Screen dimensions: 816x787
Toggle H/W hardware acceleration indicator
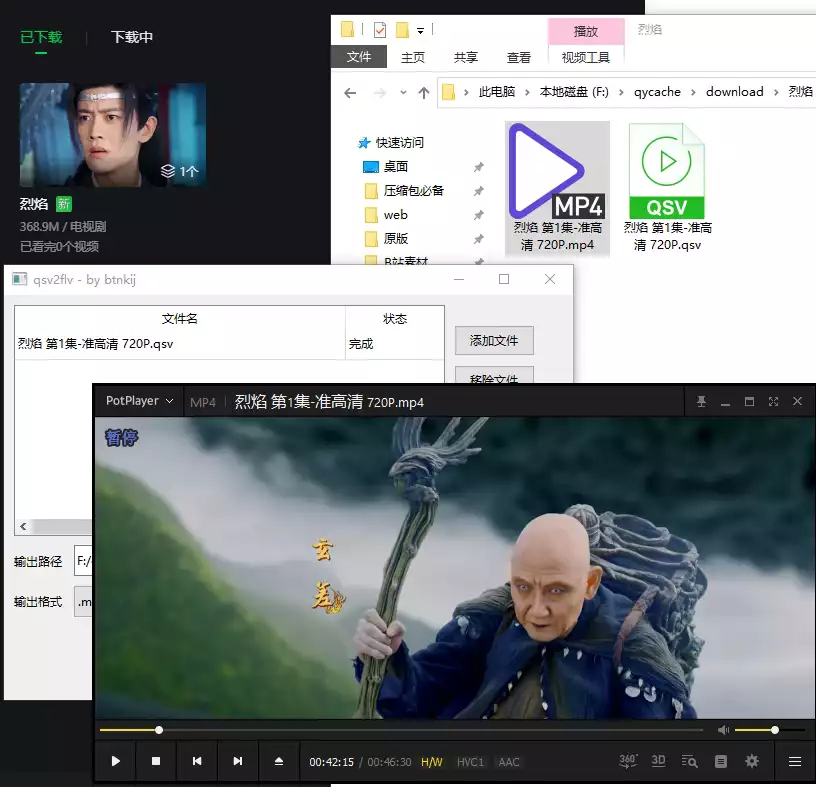coord(431,762)
